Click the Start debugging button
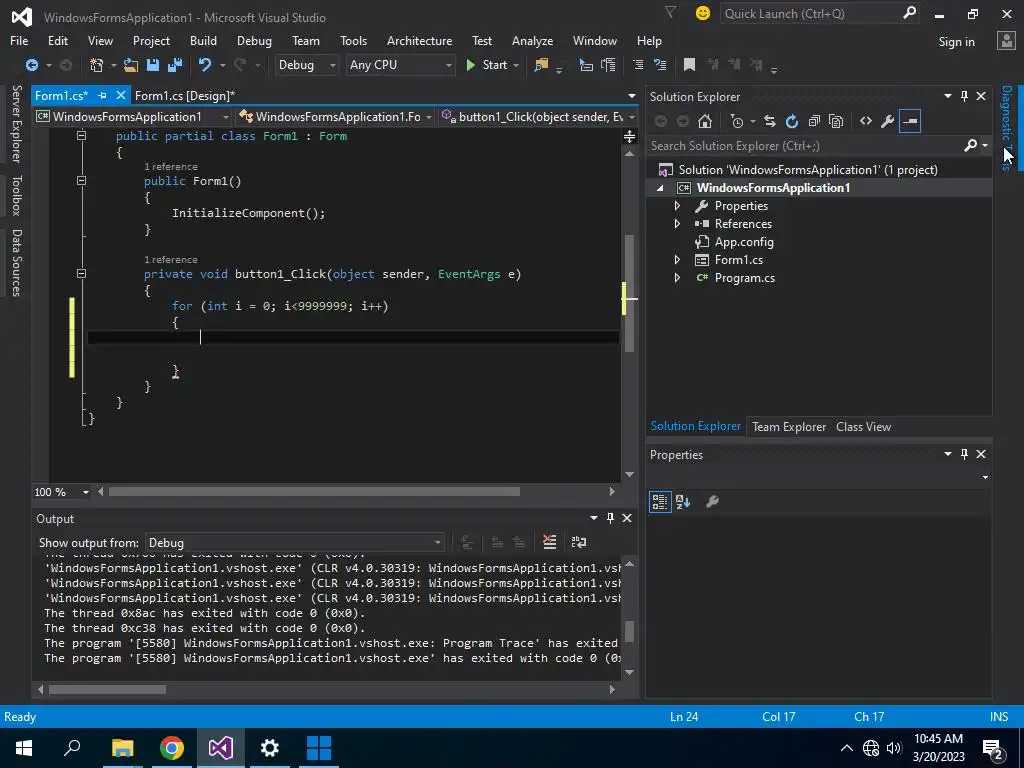Image resolution: width=1024 pixels, height=768 pixels. coord(487,65)
